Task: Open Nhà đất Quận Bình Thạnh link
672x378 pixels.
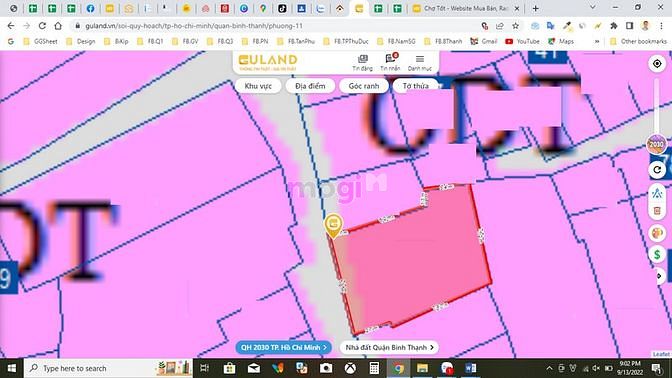Action: tap(389, 347)
